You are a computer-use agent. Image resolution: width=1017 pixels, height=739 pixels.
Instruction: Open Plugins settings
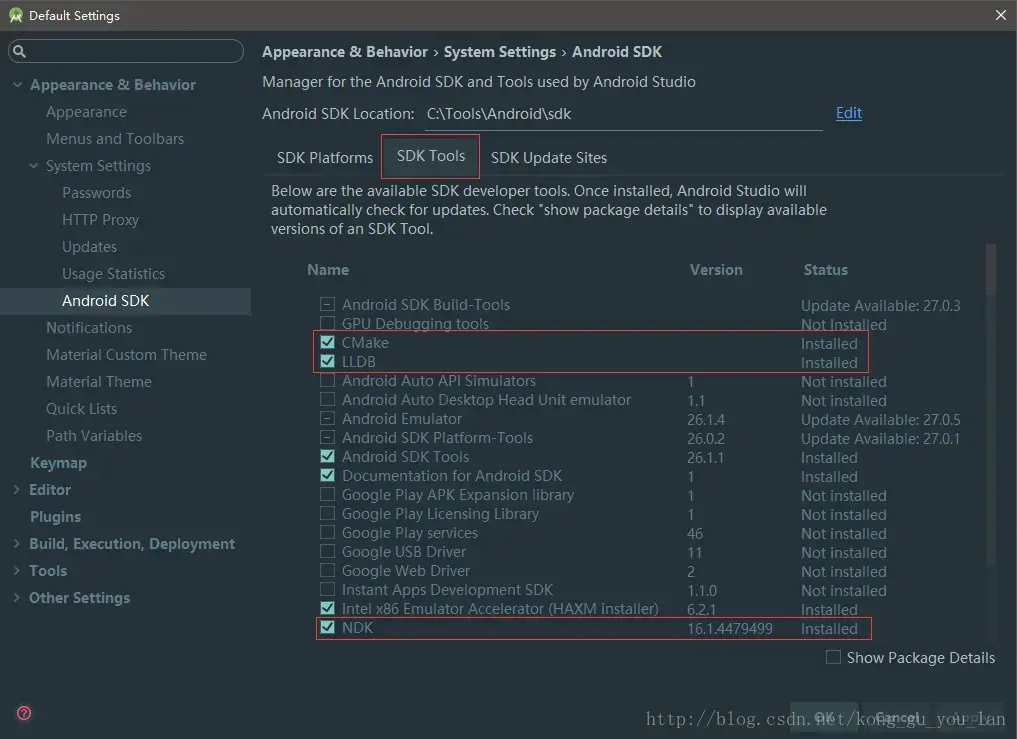pos(56,517)
